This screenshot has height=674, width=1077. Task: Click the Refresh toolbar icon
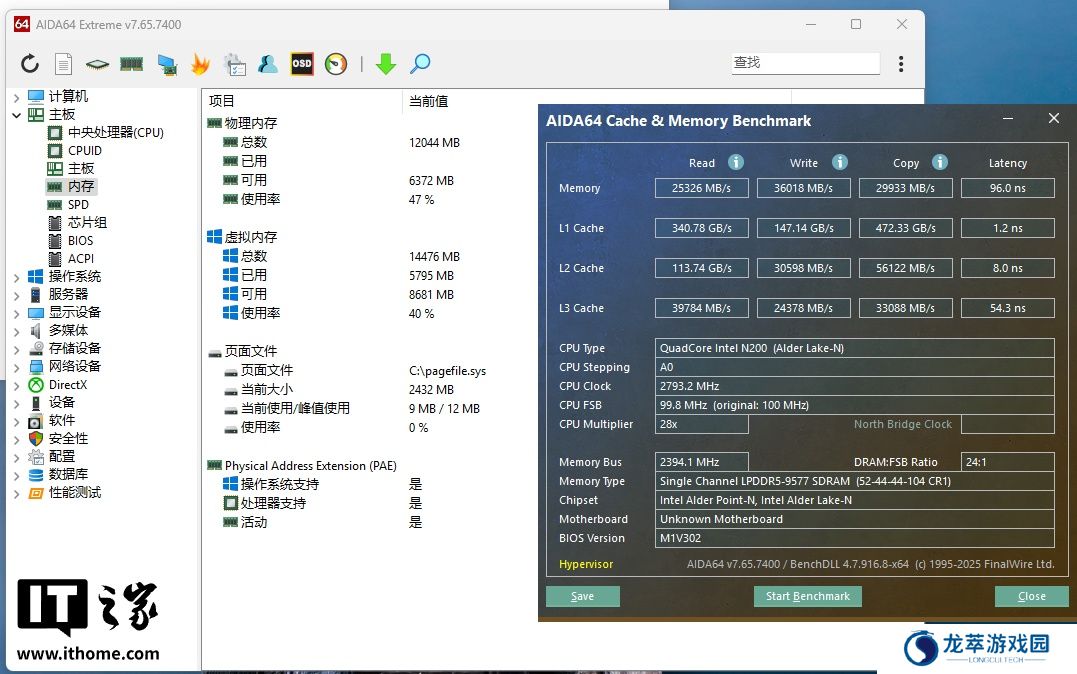click(x=30, y=64)
